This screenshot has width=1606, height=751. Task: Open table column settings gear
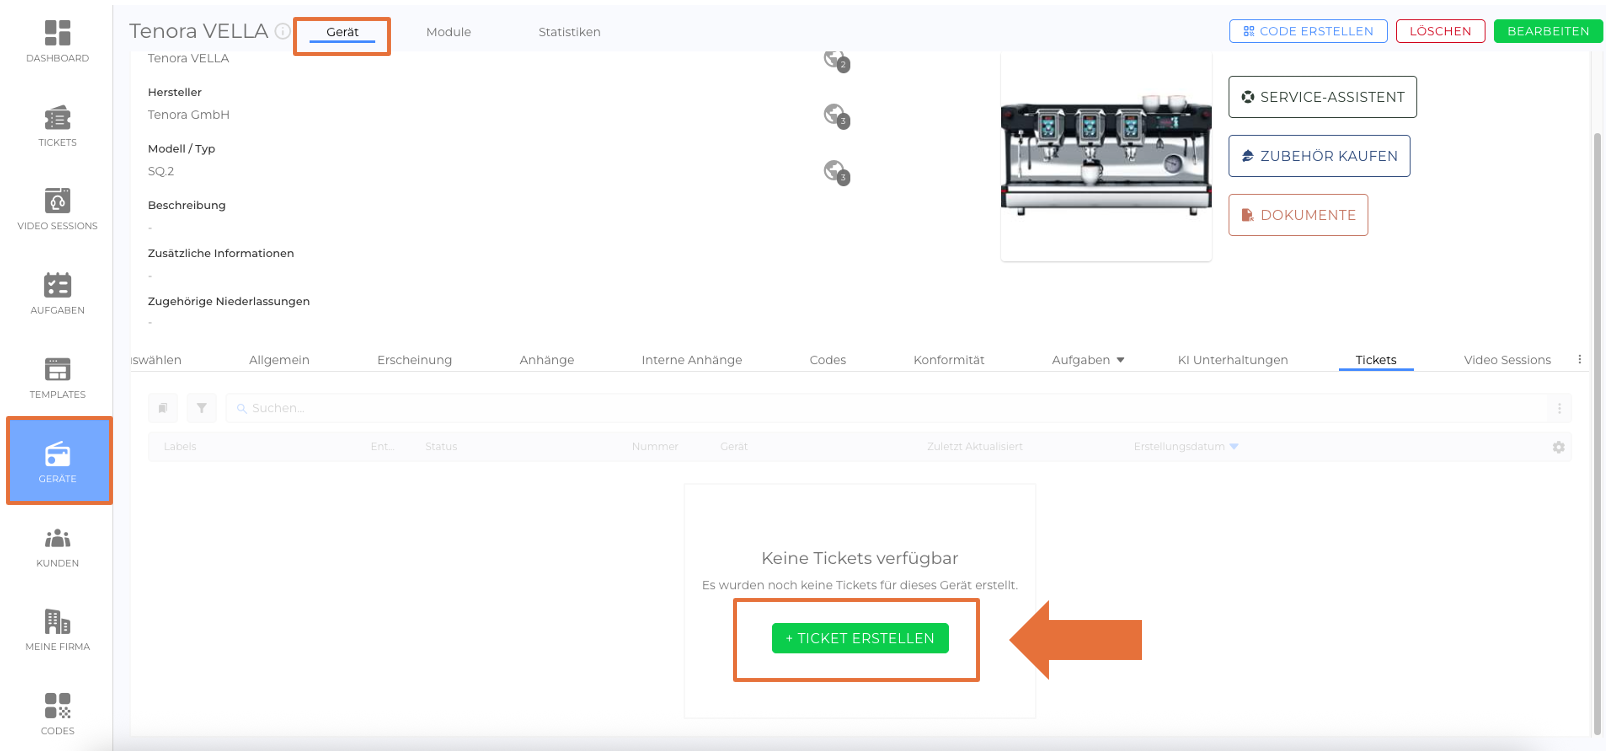[x=1558, y=447]
